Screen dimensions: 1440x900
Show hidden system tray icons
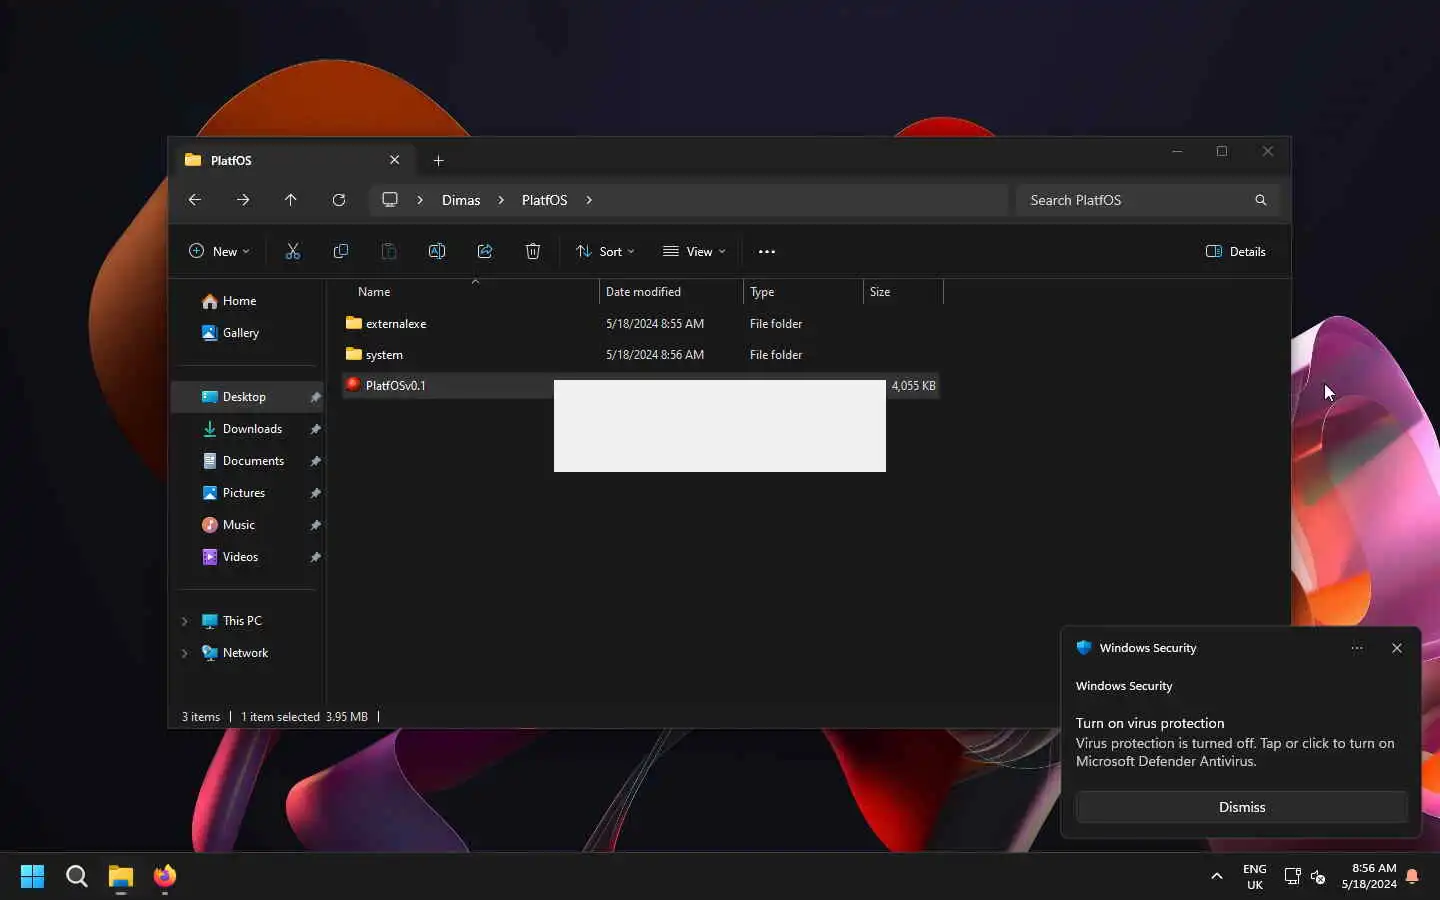pyautogui.click(x=1217, y=877)
